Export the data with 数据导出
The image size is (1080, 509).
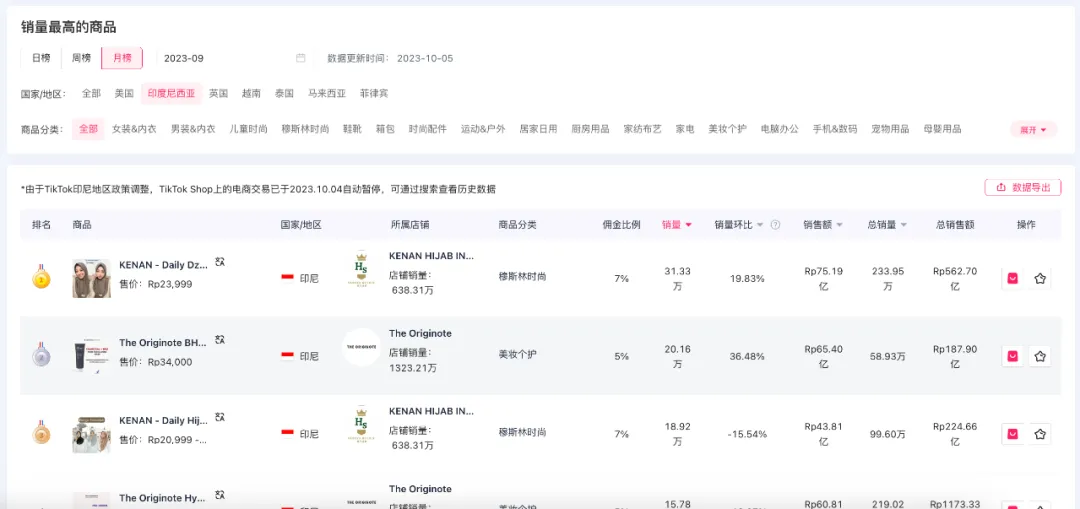click(x=1023, y=187)
